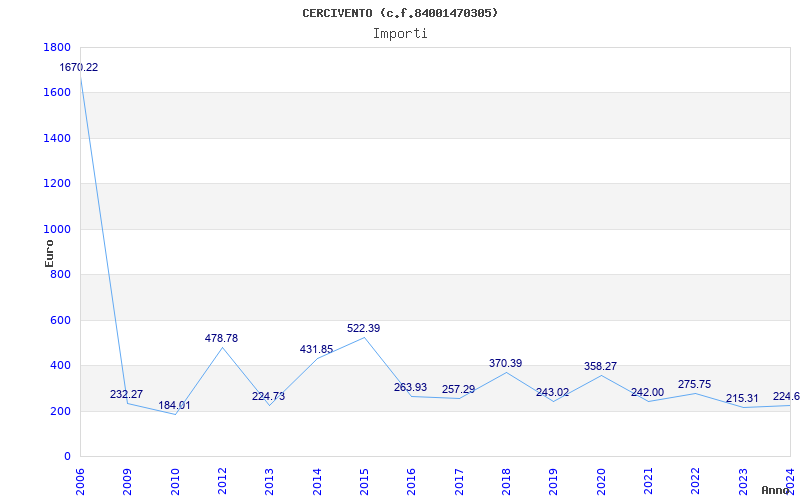Select the 2012 x-axis year label

point(222,481)
